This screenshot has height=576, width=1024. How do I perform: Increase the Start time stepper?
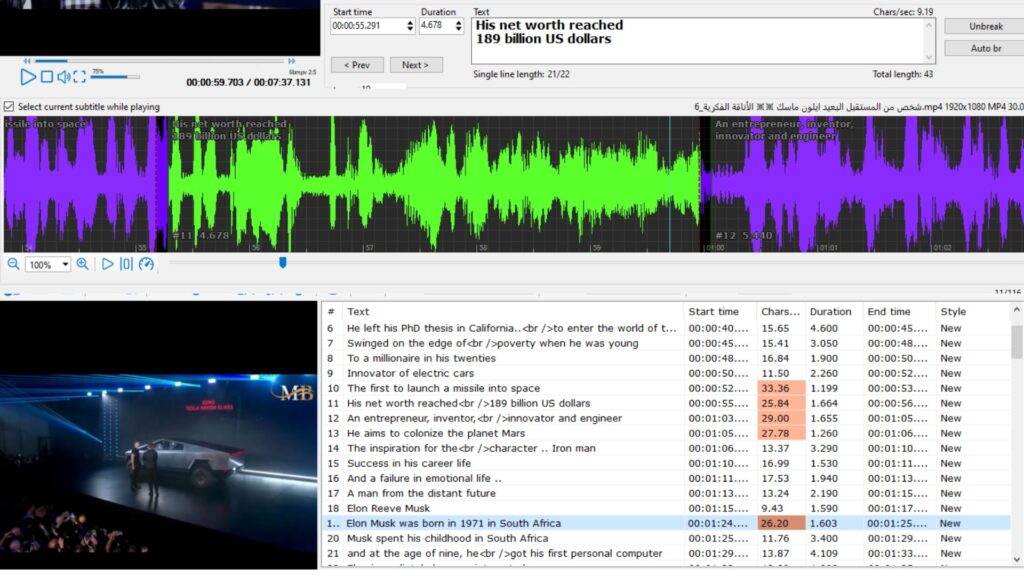pyautogui.click(x=410, y=22)
